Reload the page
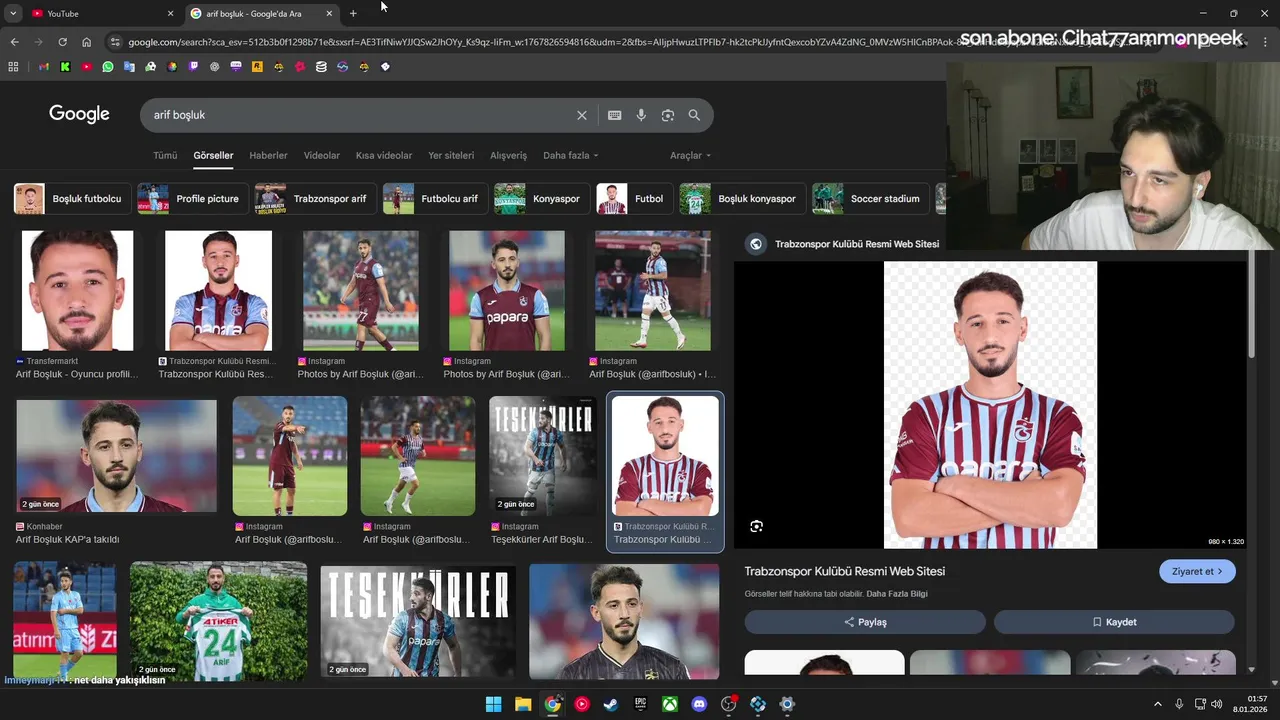The width and height of the screenshot is (1280, 720). [62, 42]
